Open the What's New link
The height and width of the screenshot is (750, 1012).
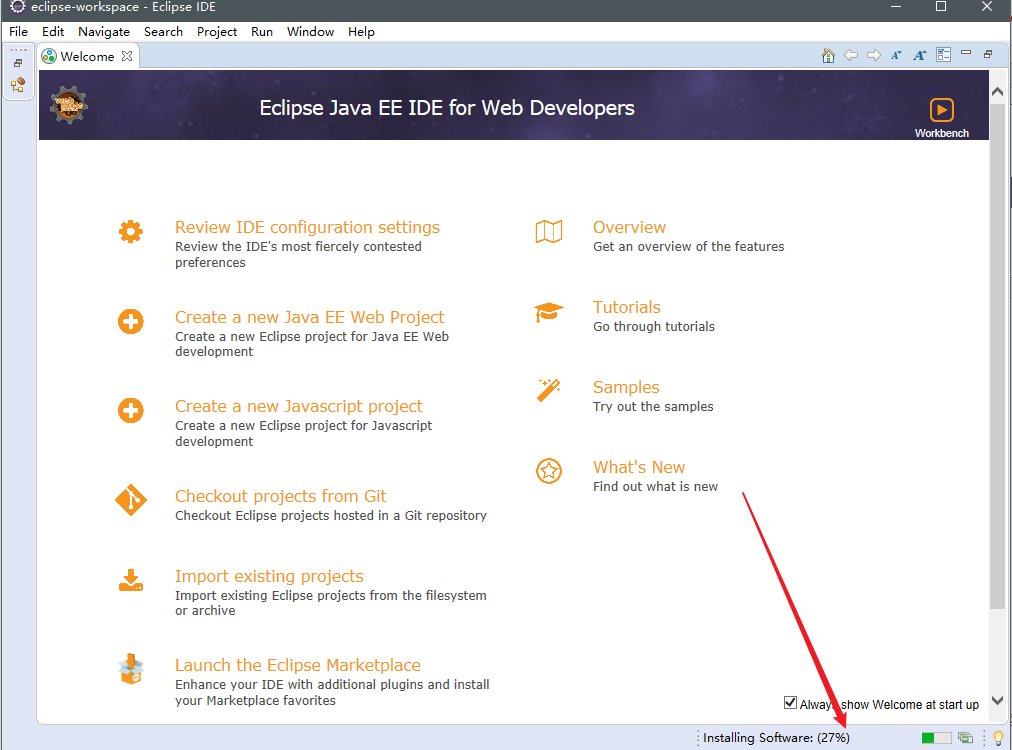(639, 467)
